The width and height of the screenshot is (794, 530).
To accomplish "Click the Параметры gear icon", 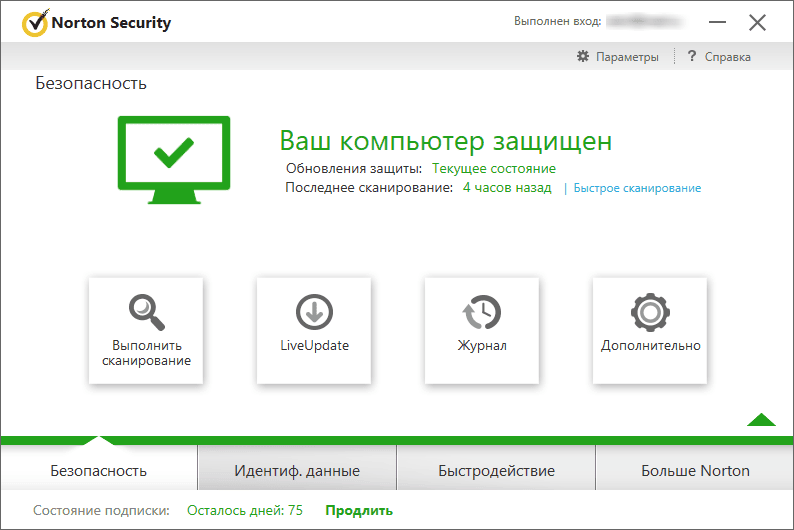I will (x=583, y=56).
